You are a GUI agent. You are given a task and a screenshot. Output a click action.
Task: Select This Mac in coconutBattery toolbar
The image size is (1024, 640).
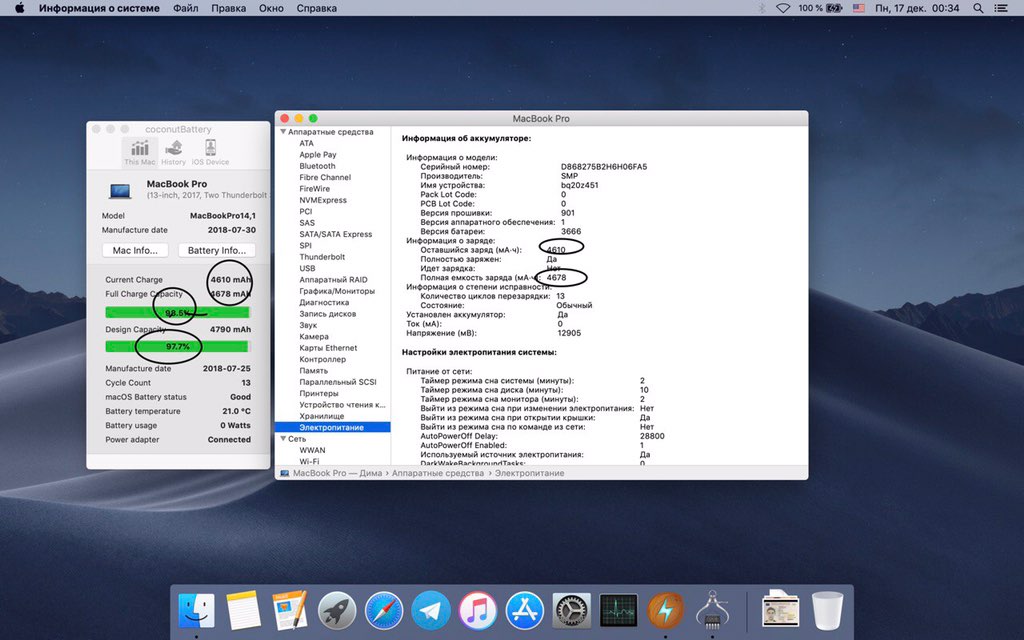(x=140, y=153)
